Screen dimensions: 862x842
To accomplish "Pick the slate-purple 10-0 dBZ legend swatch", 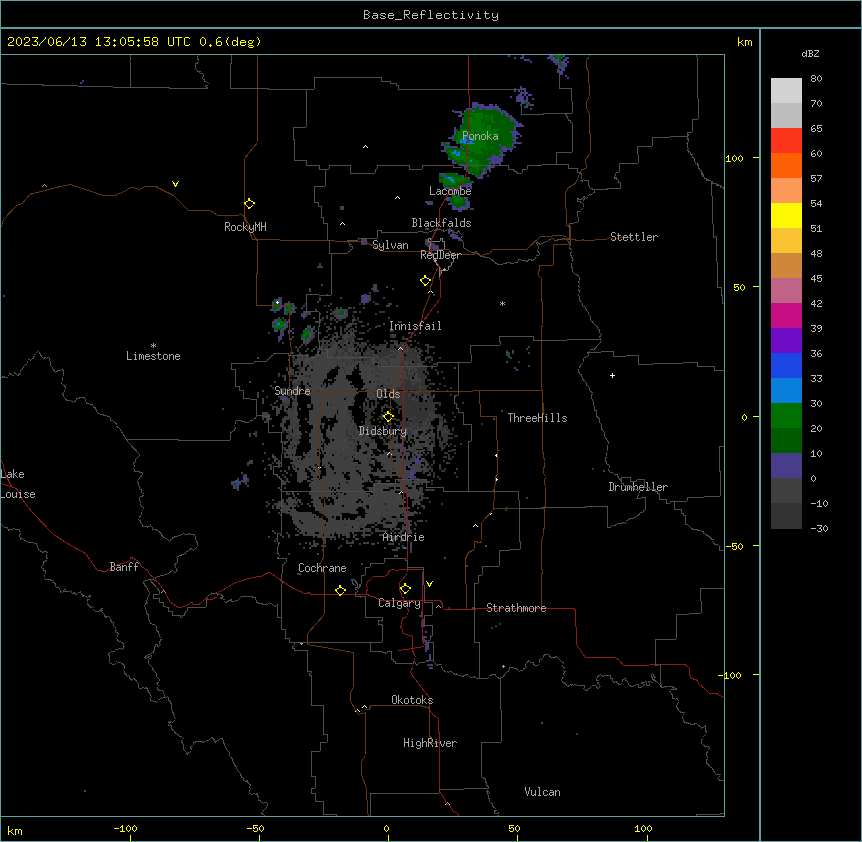I will click(x=786, y=466).
